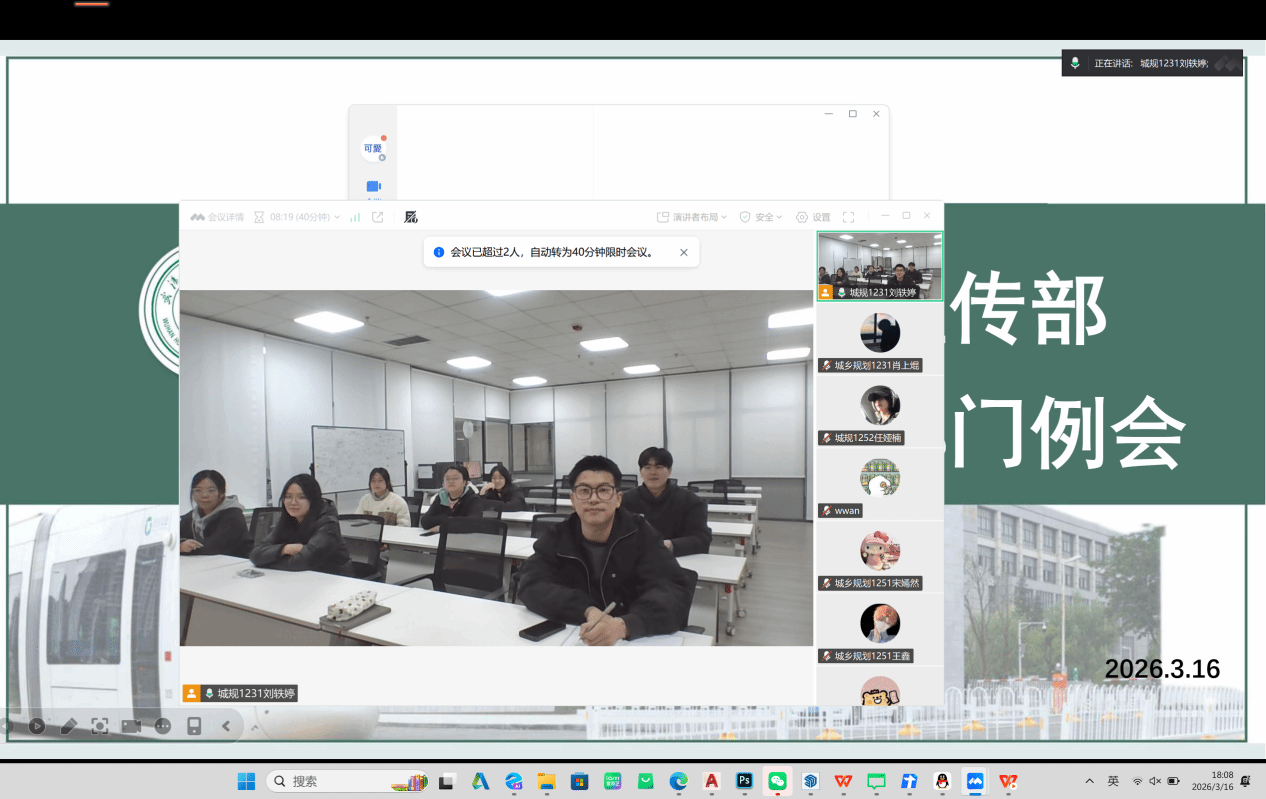The image size is (1266, 799).
Task: Click the share/pop-out arrow icon in meeting toolbar
Action: [x=378, y=217]
